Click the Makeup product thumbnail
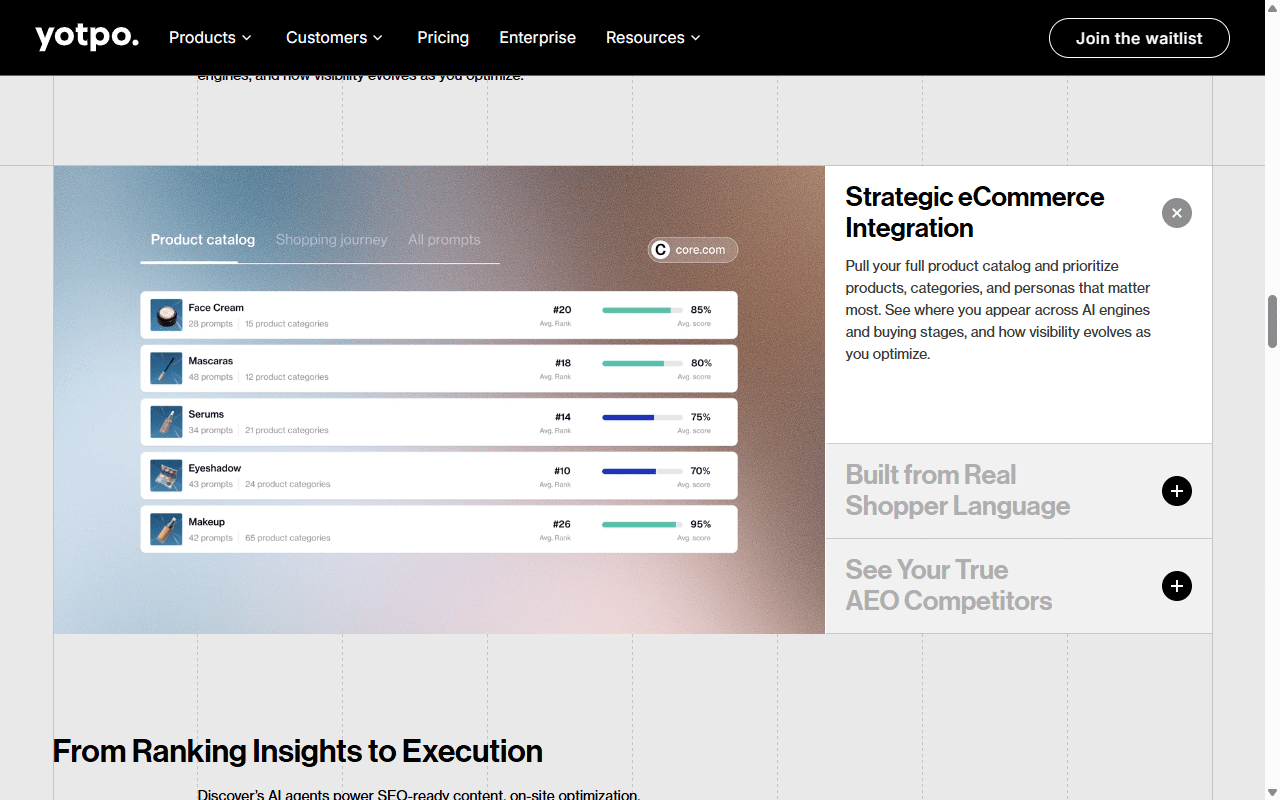Image resolution: width=1280 pixels, height=800 pixels. [166, 530]
